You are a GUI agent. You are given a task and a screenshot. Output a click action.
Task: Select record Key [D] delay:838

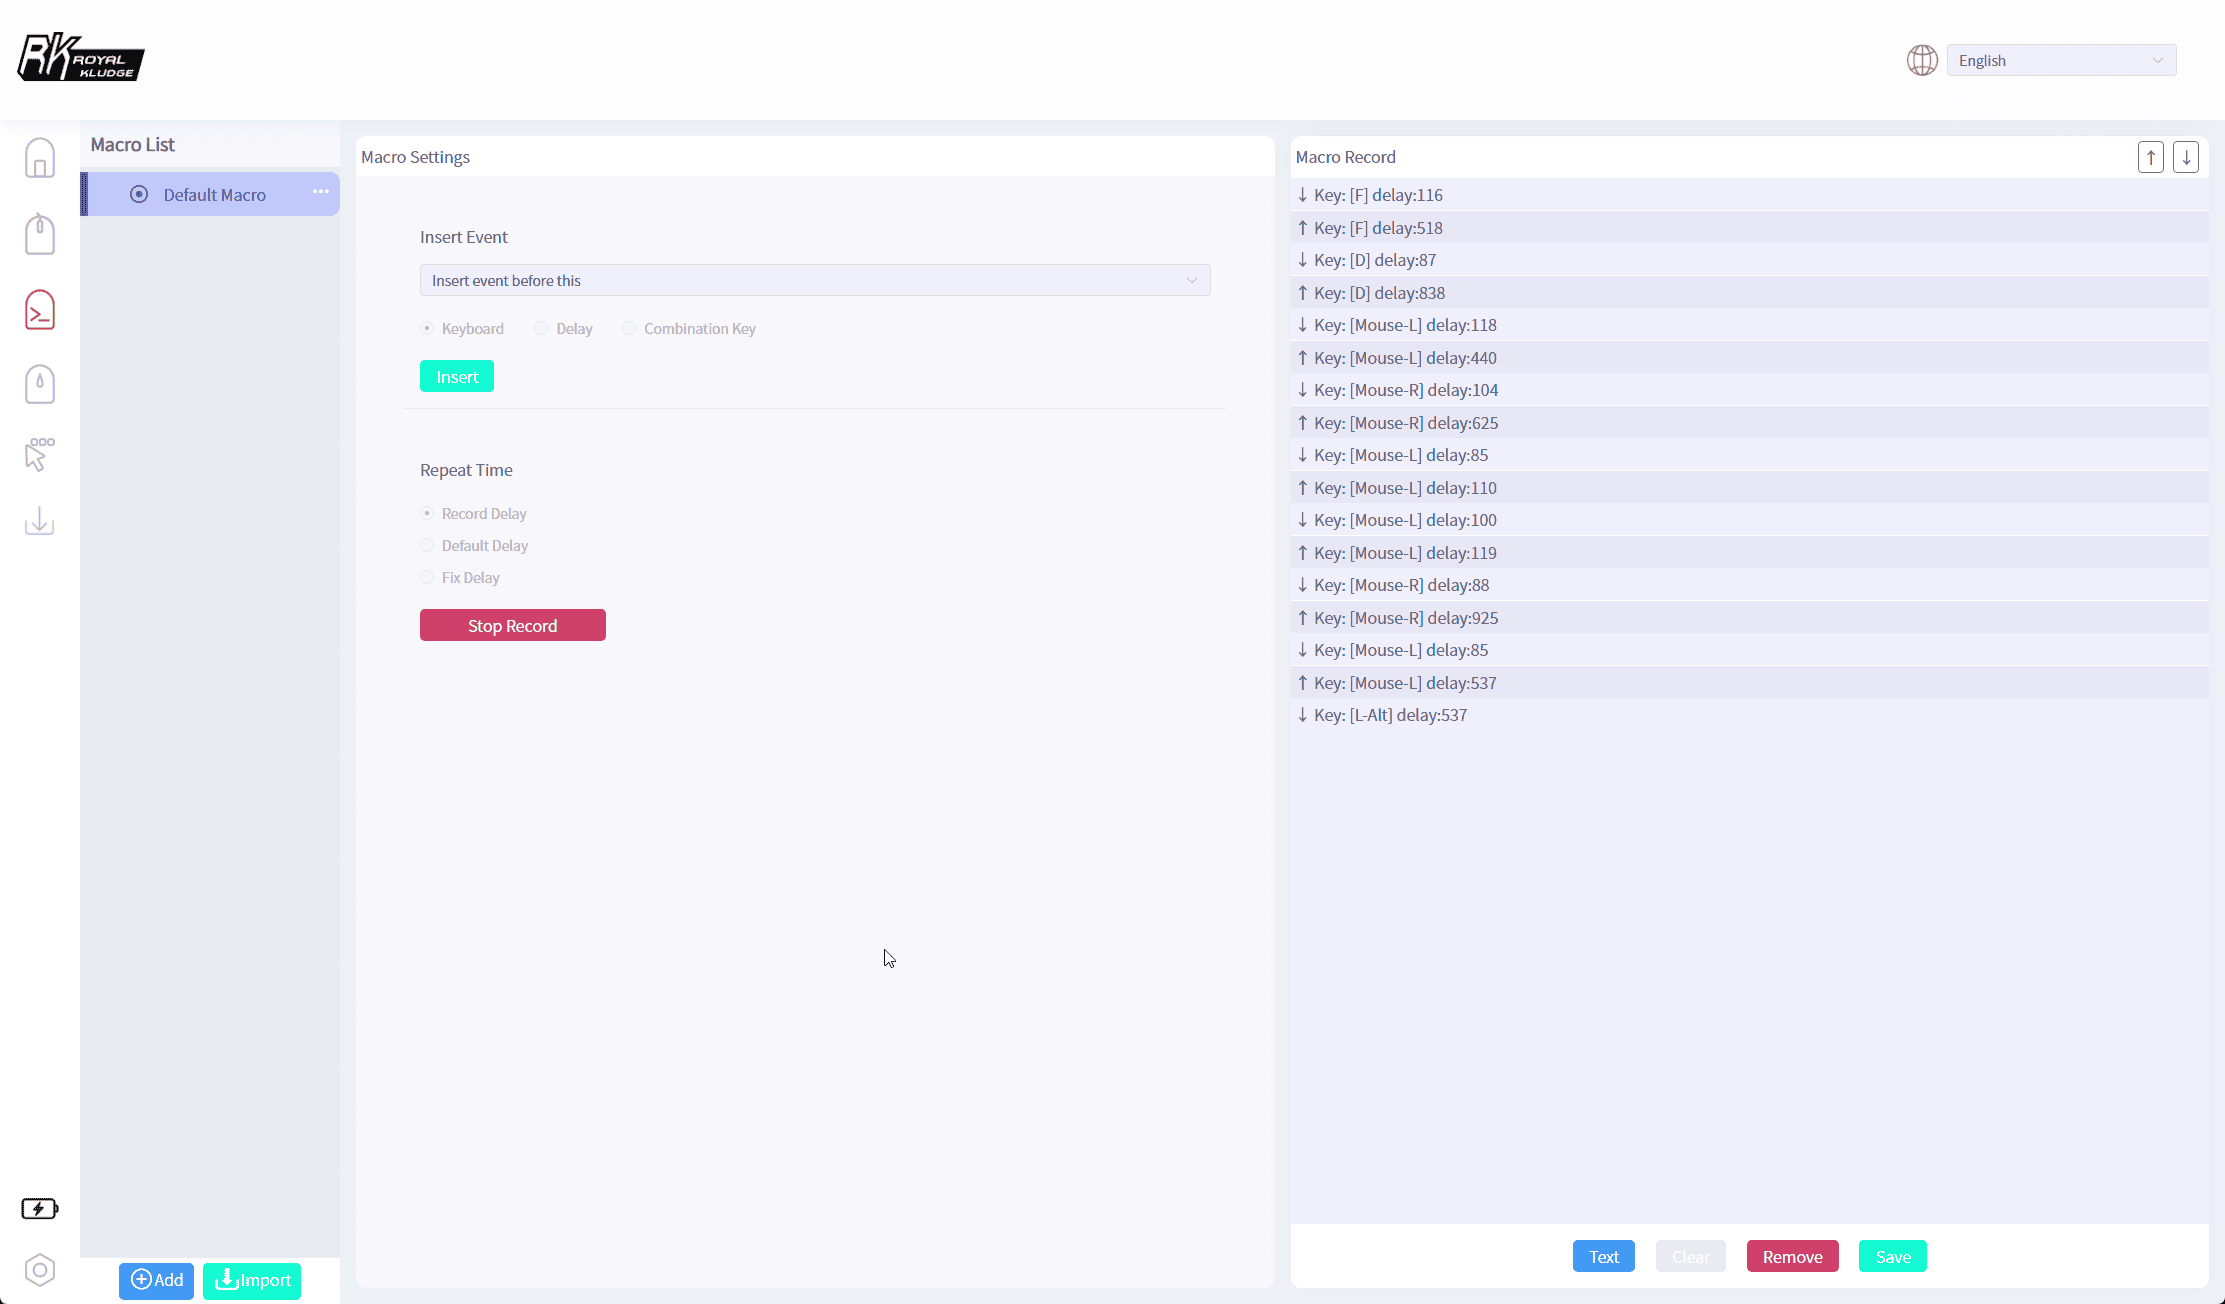[x=1750, y=293]
